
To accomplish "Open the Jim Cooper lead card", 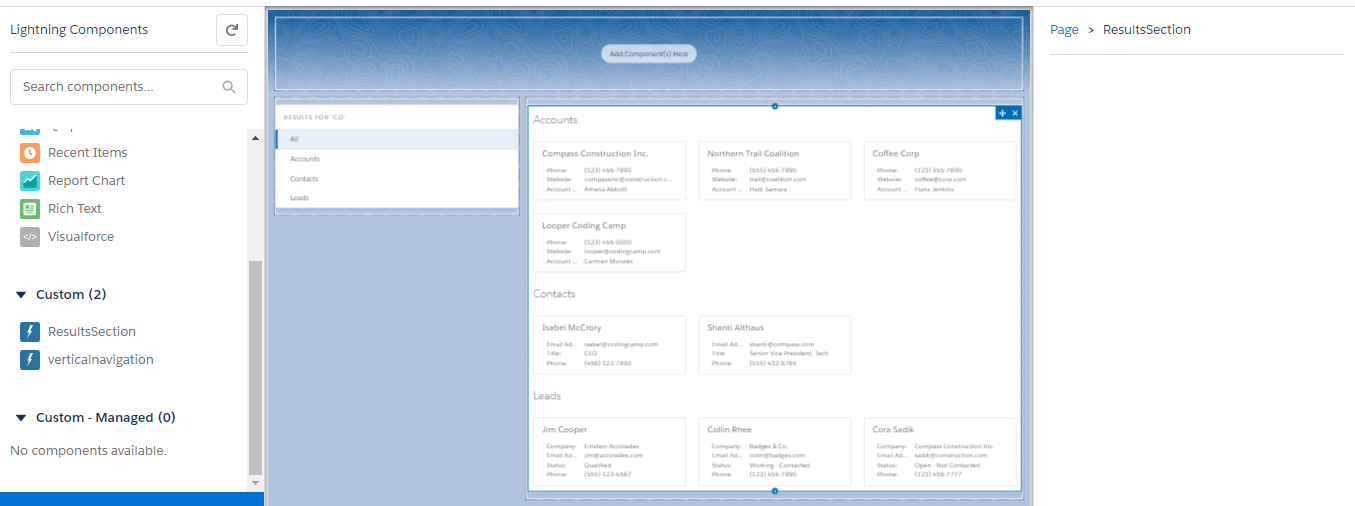I will [610, 452].
